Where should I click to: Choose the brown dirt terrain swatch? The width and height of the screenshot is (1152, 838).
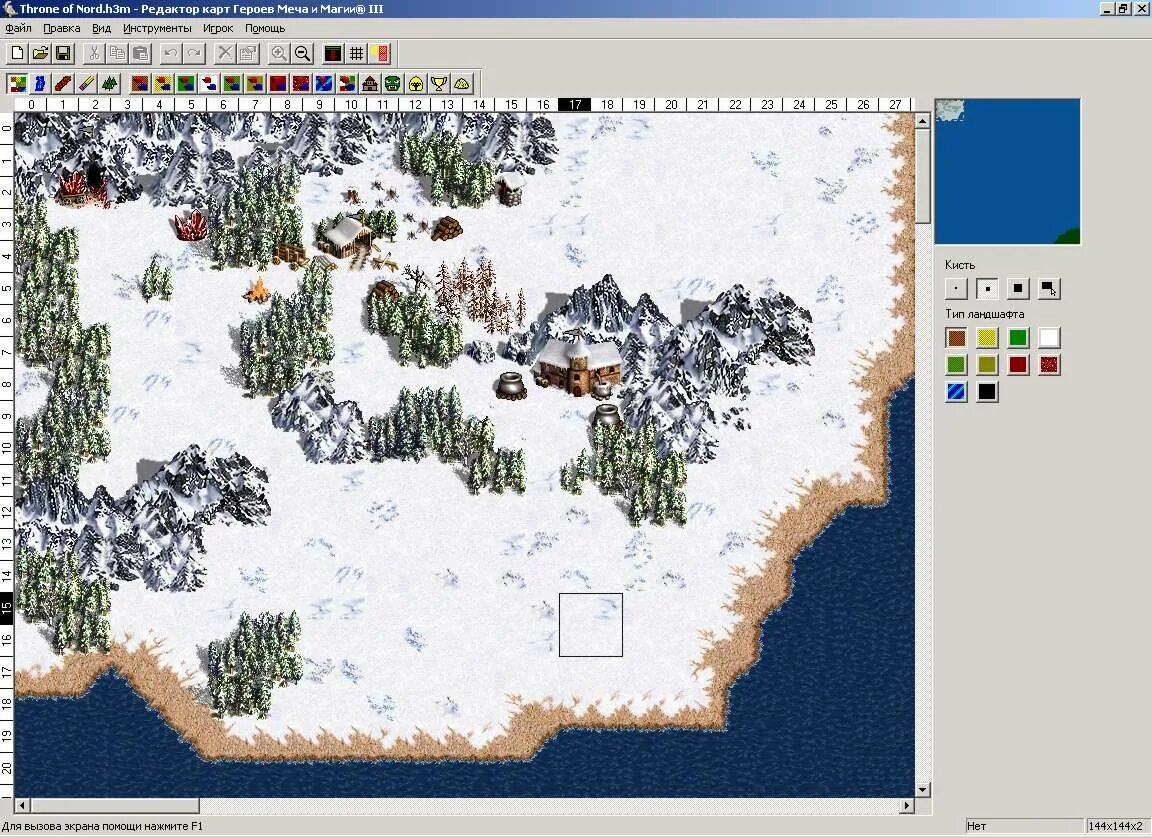point(956,338)
